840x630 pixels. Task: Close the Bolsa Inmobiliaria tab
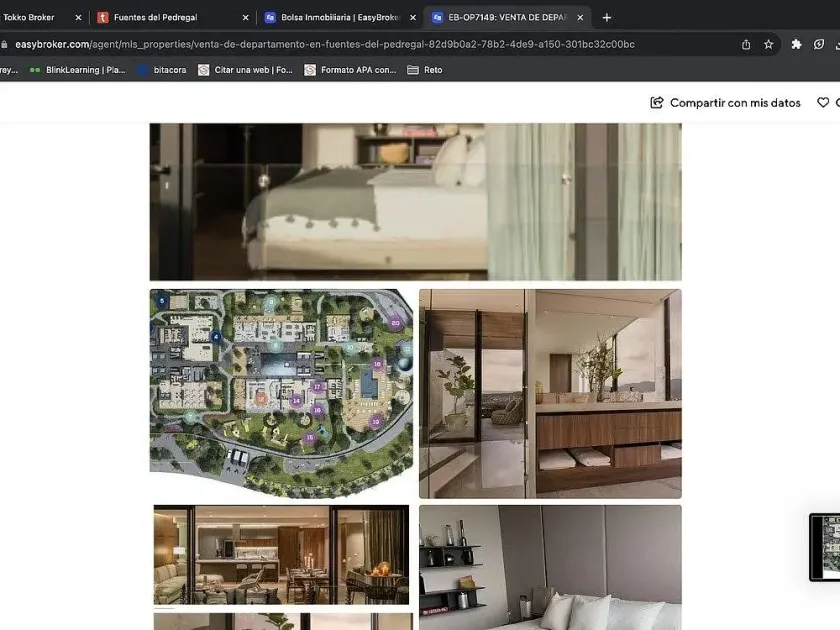click(x=413, y=18)
